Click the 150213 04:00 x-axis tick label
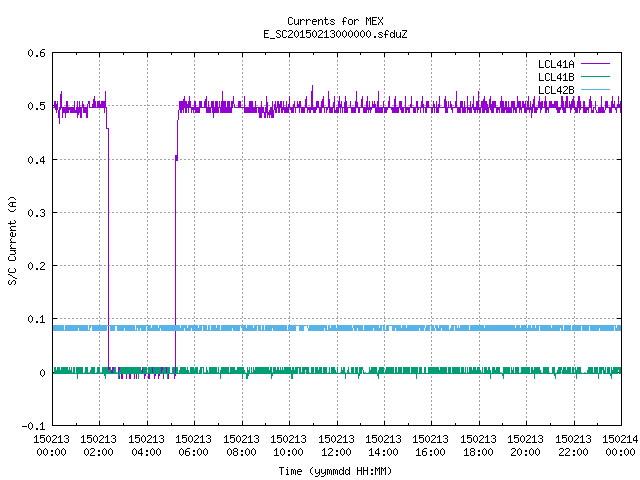This screenshot has width=640, height=480. click(146, 445)
